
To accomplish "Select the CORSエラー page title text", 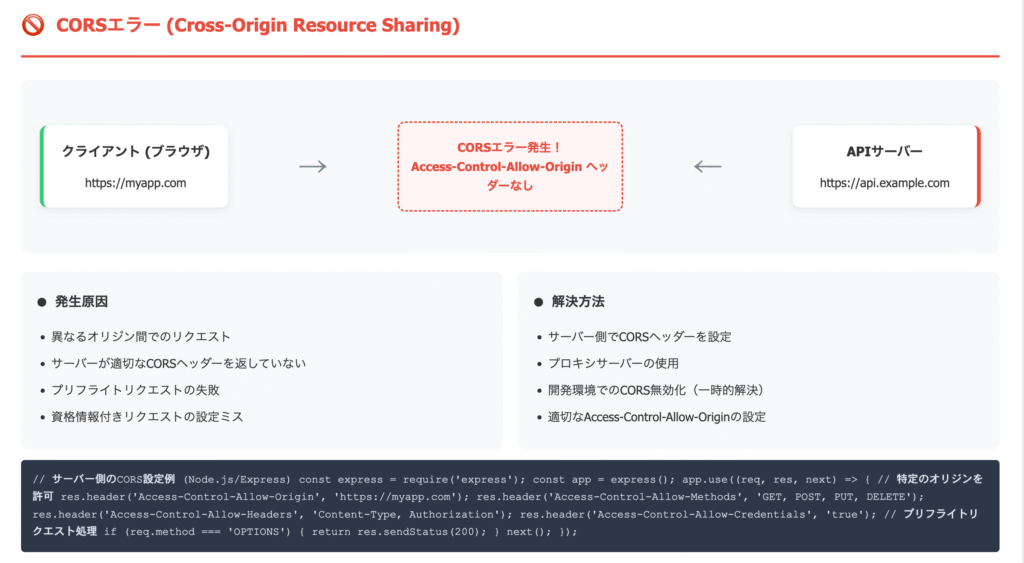I will pos(258,26).
